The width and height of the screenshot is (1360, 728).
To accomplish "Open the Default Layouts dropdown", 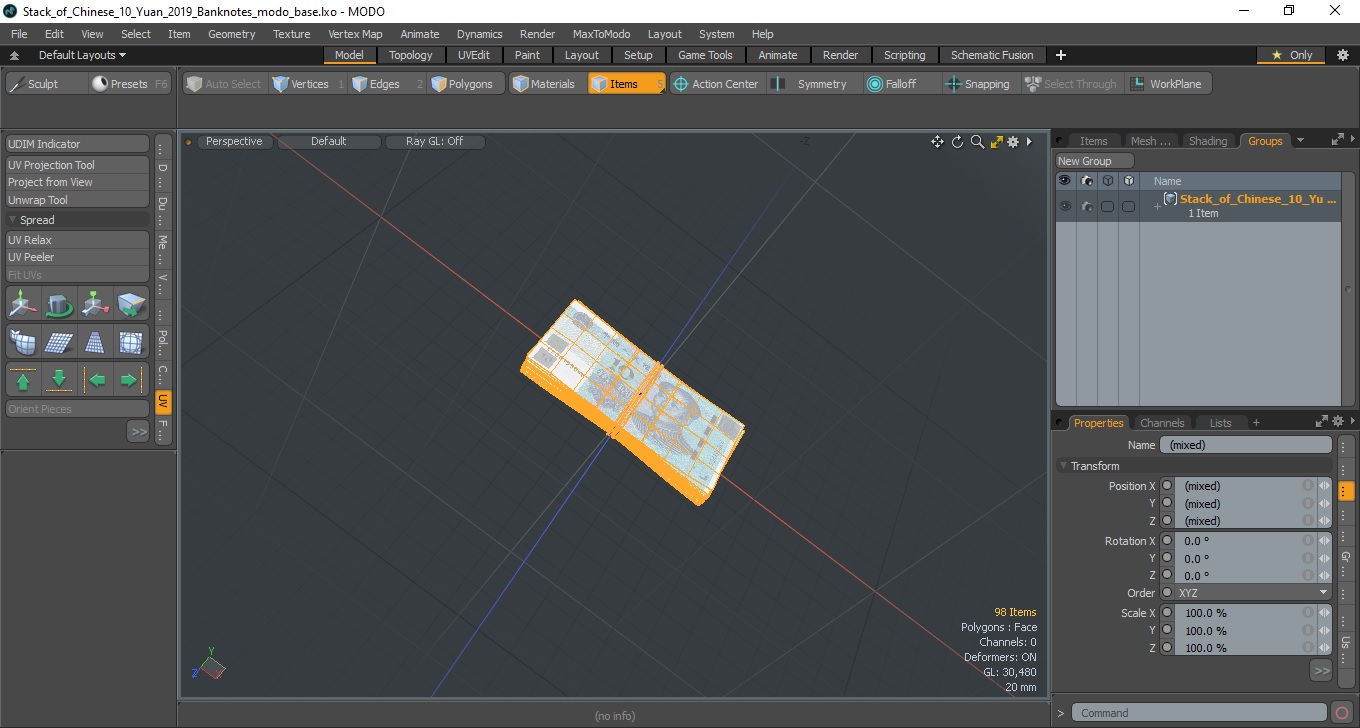I will coord(82,55).
